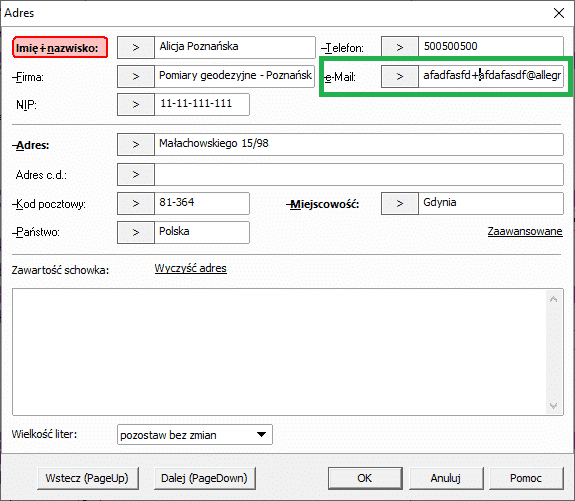Screen dimensions: 575x501
Task: Click the arrow button beside Miejscowość field
Action: pyautogui.click(x=400, y=204)
